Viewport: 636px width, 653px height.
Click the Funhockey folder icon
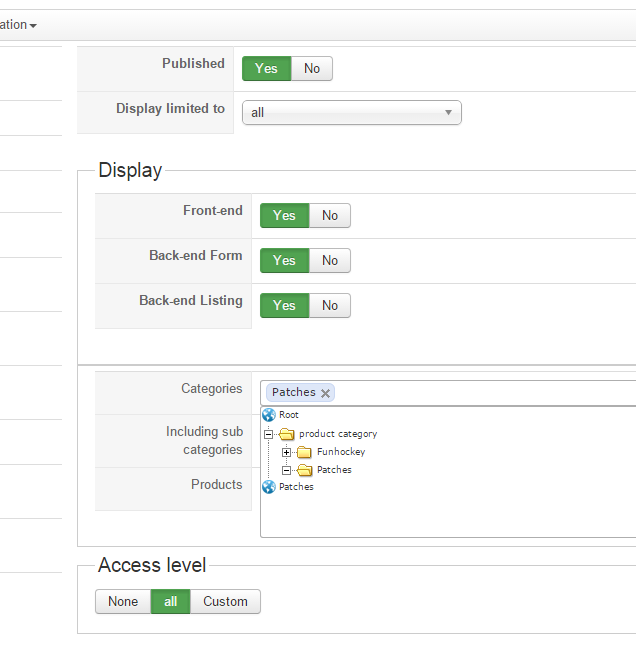click(x=304, y=452)
